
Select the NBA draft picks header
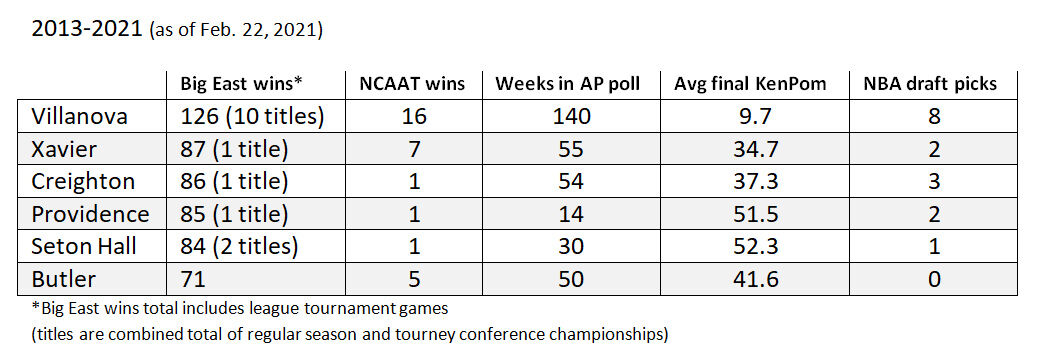(933, 84)
